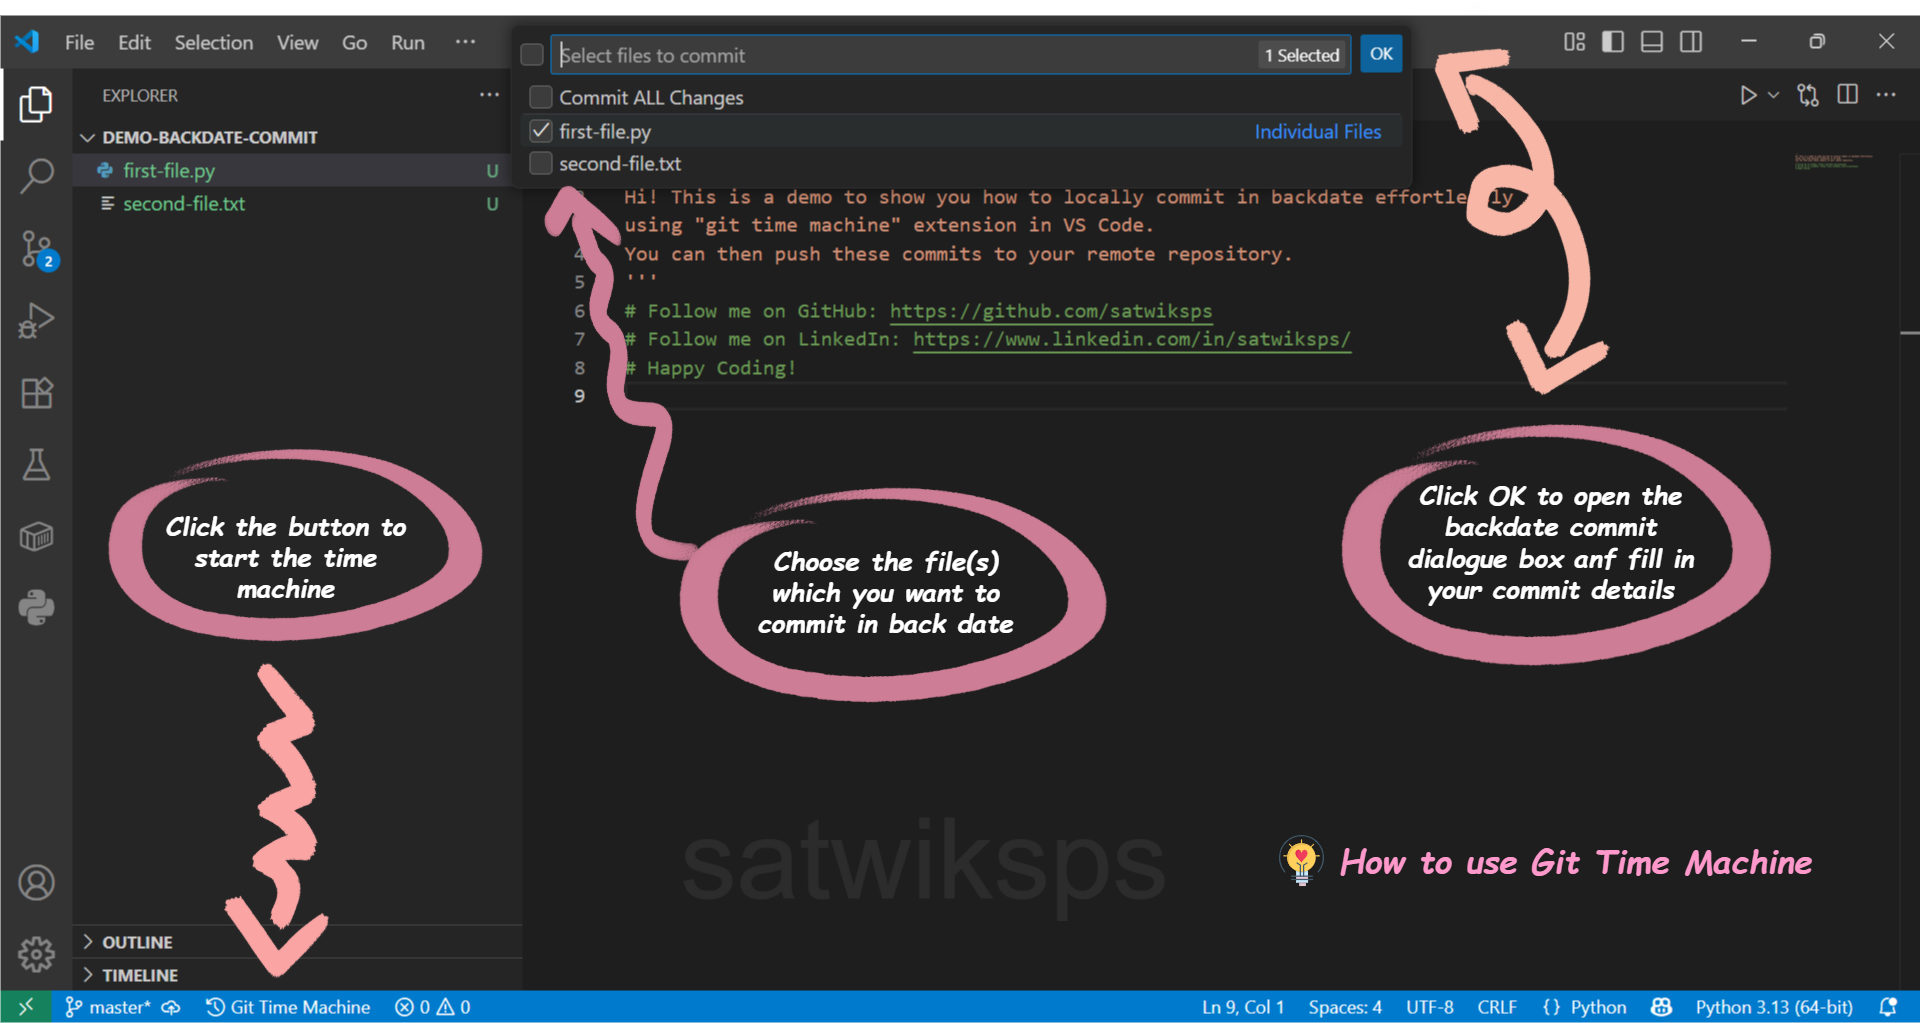Image resolution: width=1920 pixels, height=1023 pixels.
Task: Expand the TIMELINE section
Action: [140, 975]
